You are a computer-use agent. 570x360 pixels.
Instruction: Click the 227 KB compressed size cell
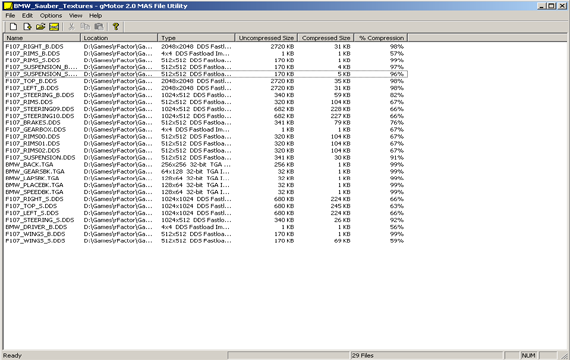[340, 116]
